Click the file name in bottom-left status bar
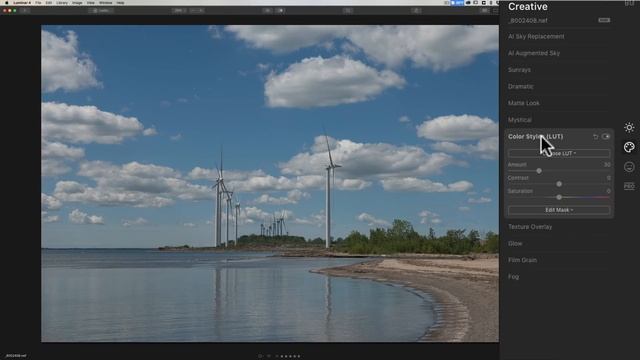Viewport: 640px width, 360px height. pos(16,356)
